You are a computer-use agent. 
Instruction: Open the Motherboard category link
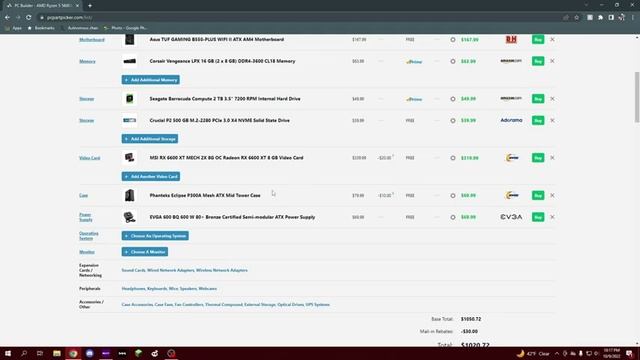tap(92, 40)
